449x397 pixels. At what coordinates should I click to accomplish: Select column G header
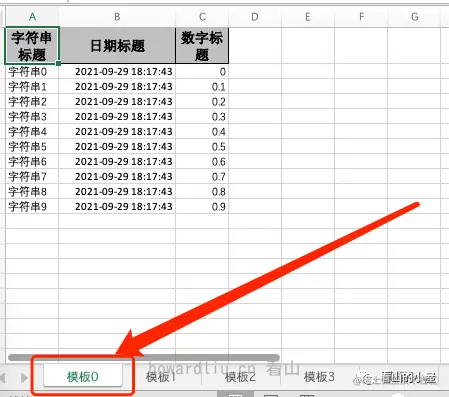pyautogui.click(x=414, y=17)
